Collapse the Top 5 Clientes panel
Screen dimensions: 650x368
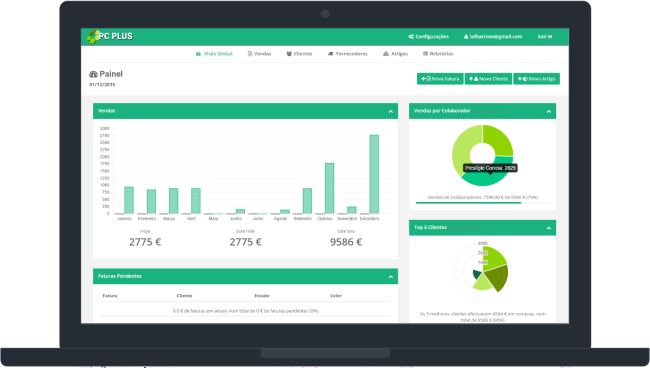click(548, 228)
